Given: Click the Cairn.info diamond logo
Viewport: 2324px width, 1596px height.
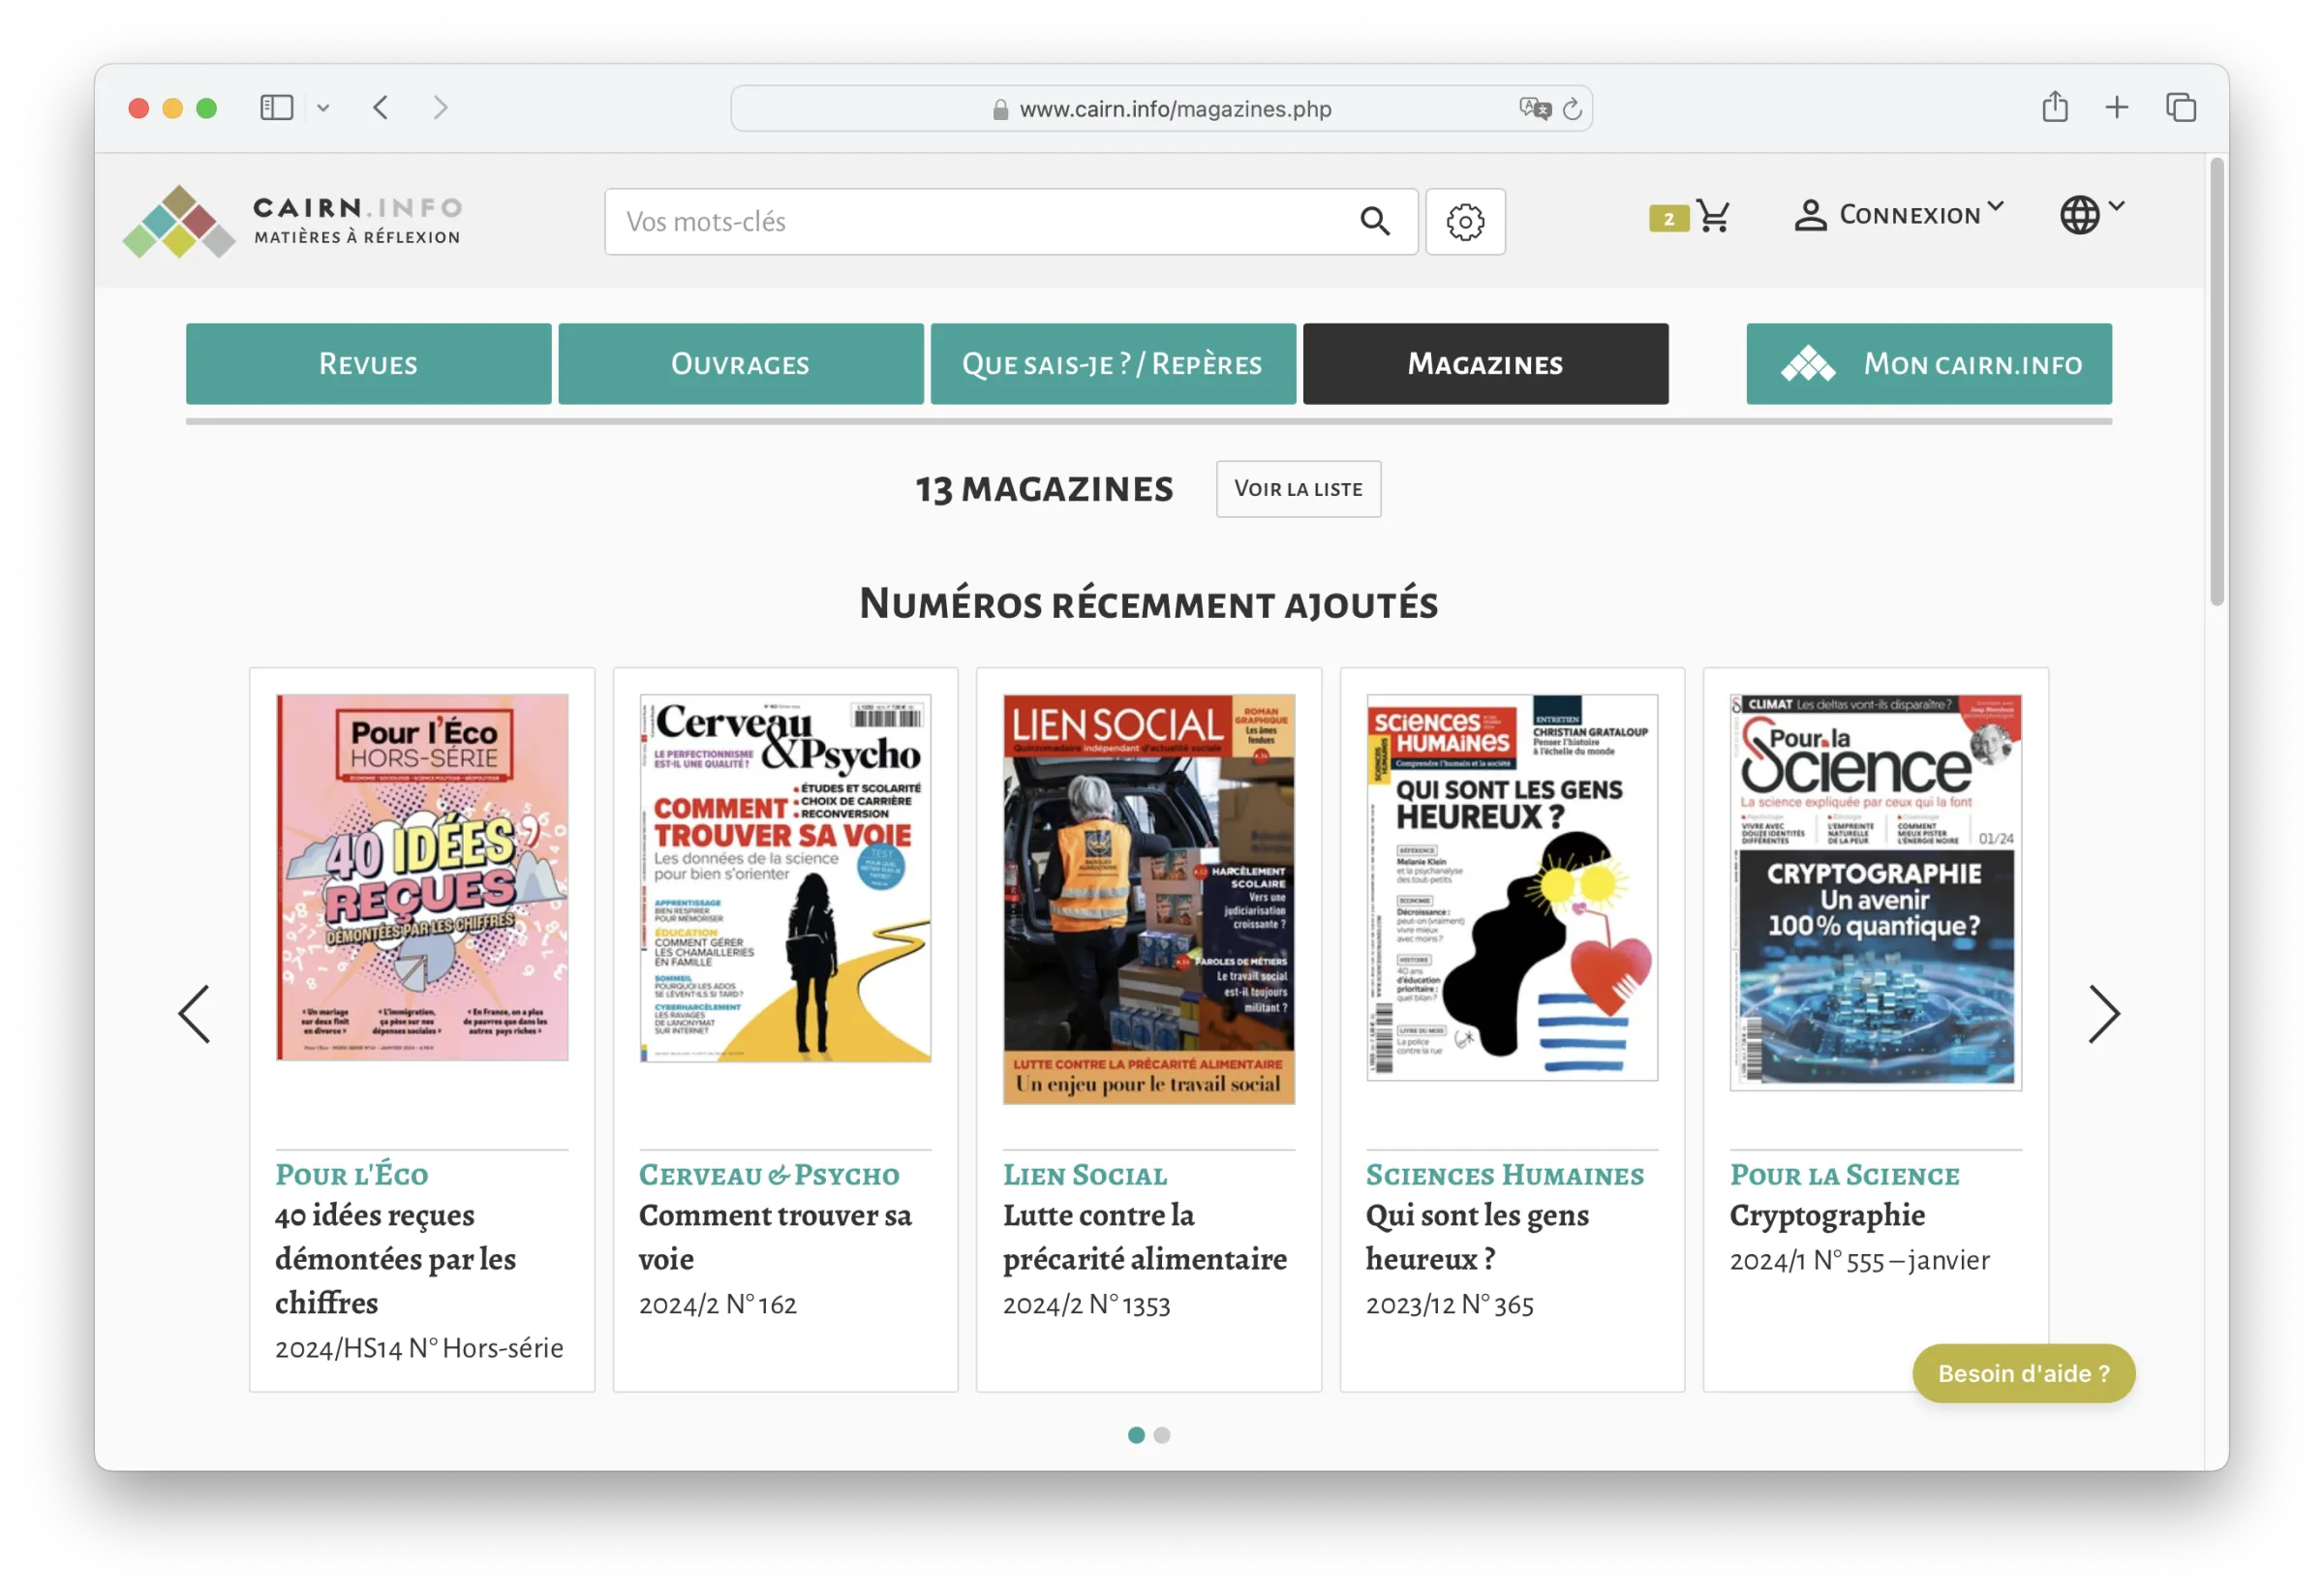Looking at the screenshot, I should [x=179, y=222].
